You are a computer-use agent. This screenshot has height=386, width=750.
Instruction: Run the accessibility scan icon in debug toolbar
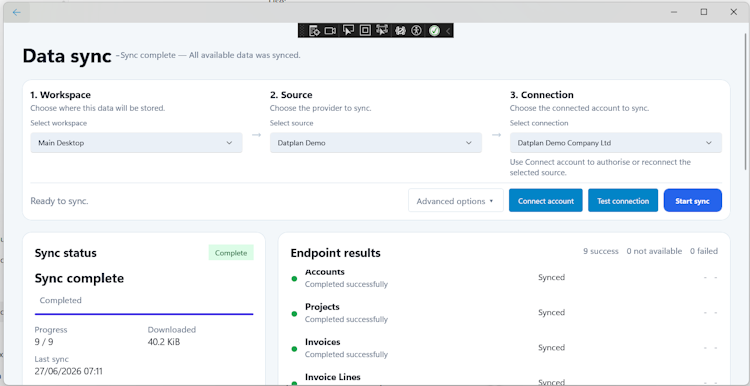tap(417, 31)
